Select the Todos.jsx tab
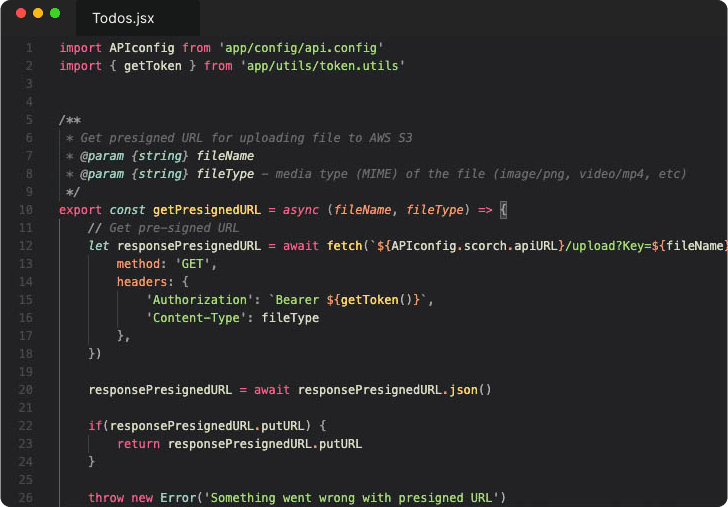 [138, 18]
